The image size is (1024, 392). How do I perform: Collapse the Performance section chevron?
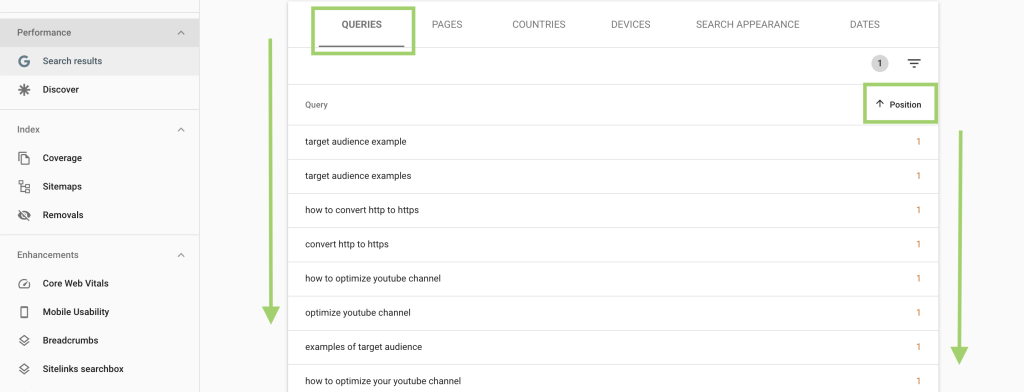click(181, 33)
